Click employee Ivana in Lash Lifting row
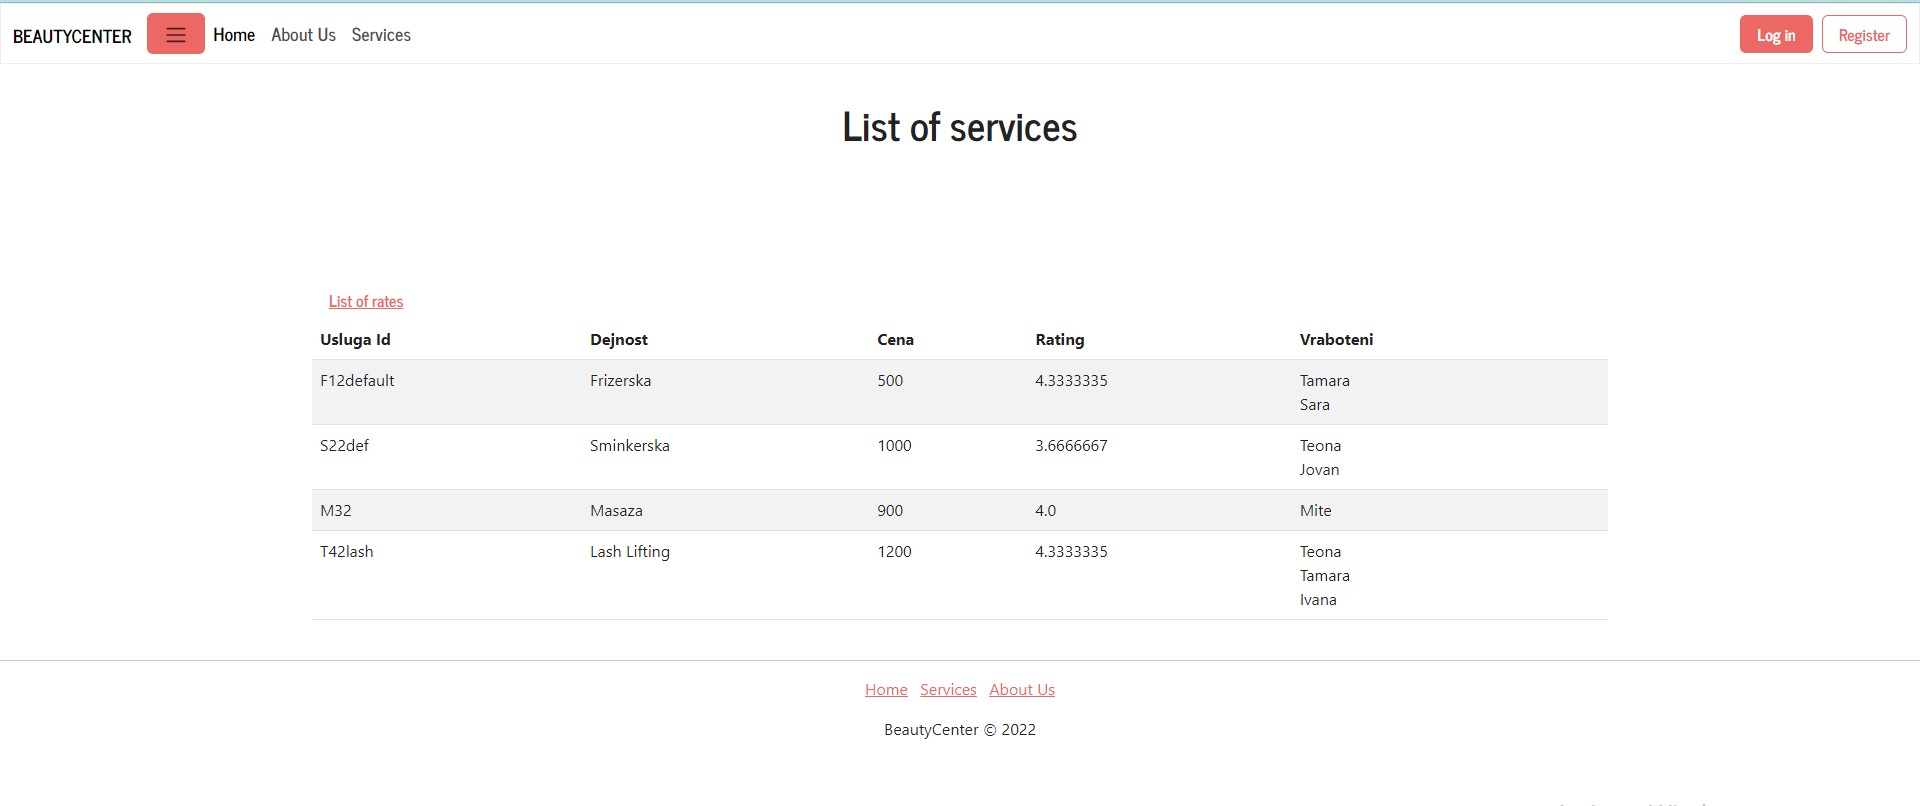The image size is (1920, 806). tap(1318, 600)
